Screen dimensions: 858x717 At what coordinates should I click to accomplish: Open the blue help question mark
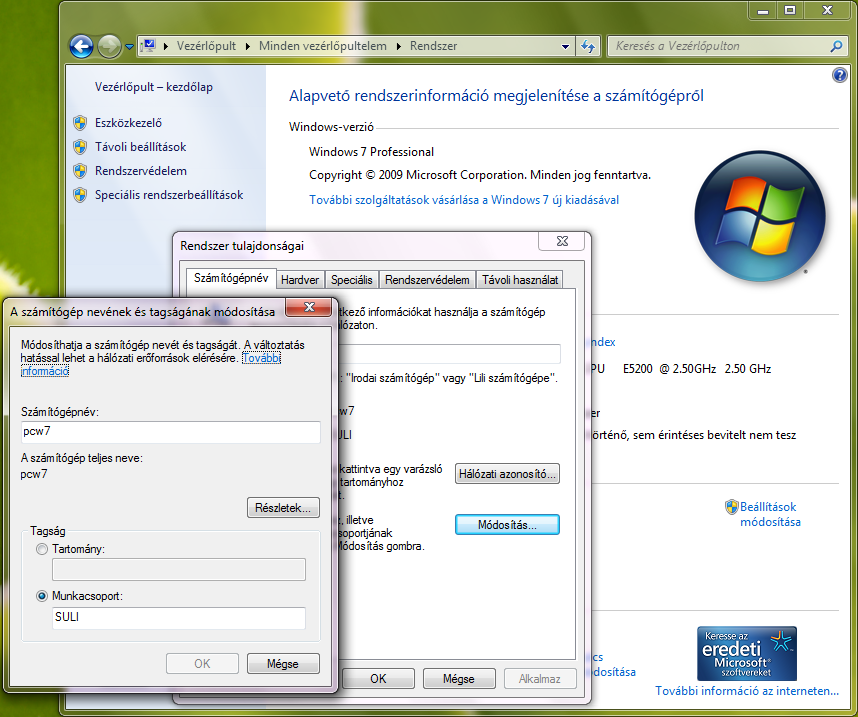click(839, 75)
